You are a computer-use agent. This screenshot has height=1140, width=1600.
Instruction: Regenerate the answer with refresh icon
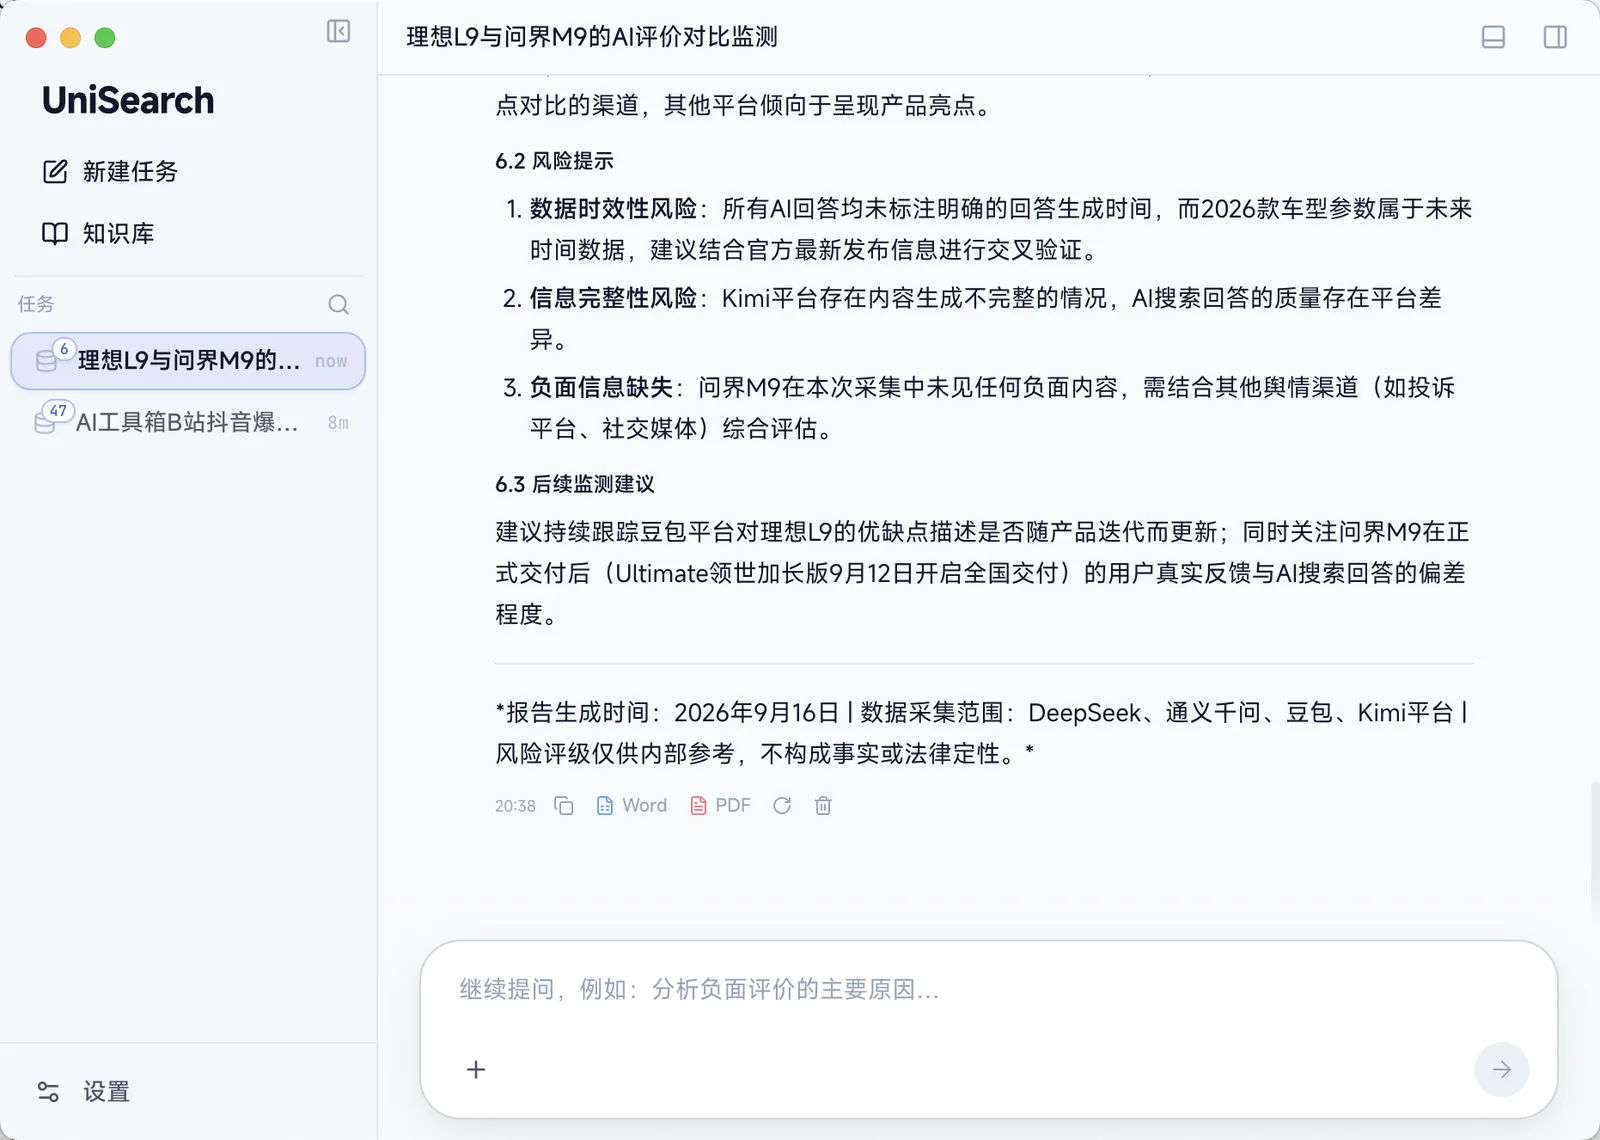(782, 806)
